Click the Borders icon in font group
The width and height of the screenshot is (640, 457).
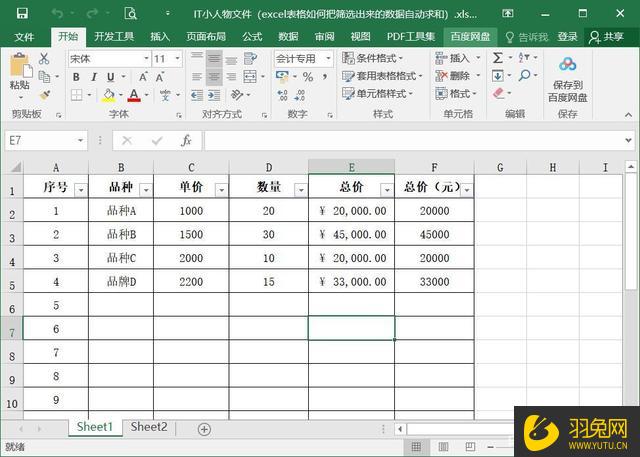(76, 95)
